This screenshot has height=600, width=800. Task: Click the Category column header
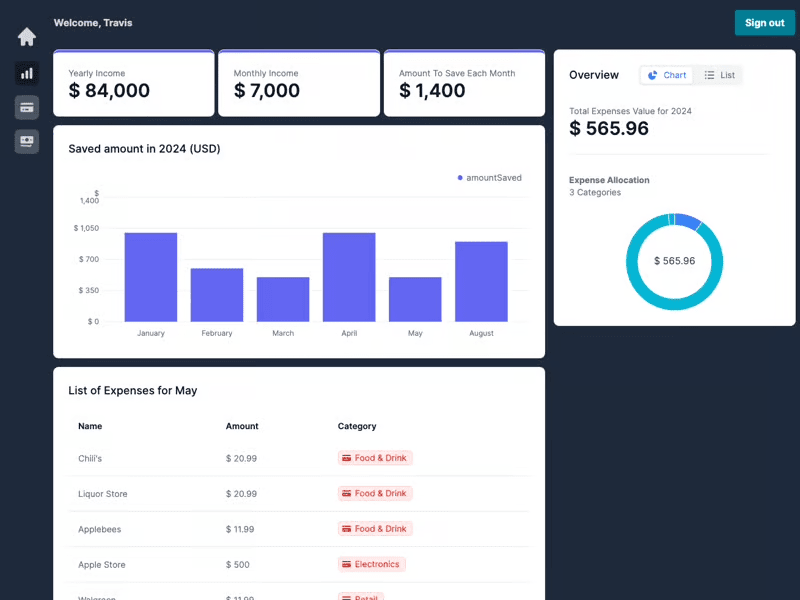357,426
